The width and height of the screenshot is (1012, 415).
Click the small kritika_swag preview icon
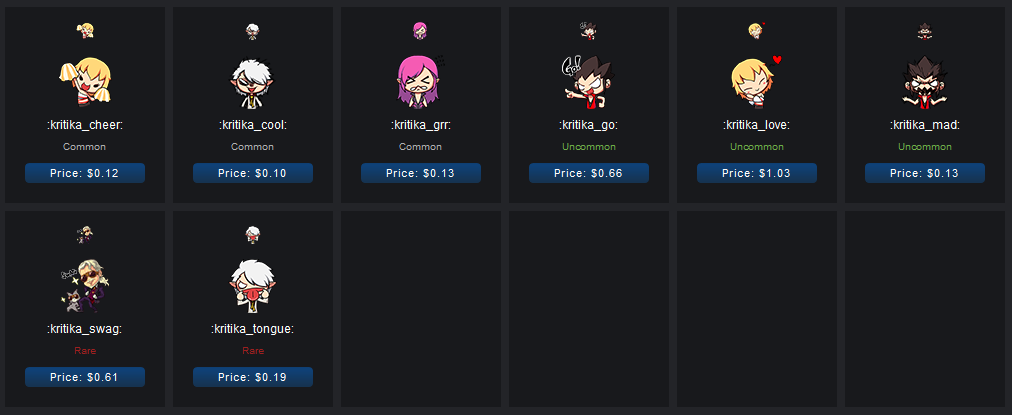[85, 234]
